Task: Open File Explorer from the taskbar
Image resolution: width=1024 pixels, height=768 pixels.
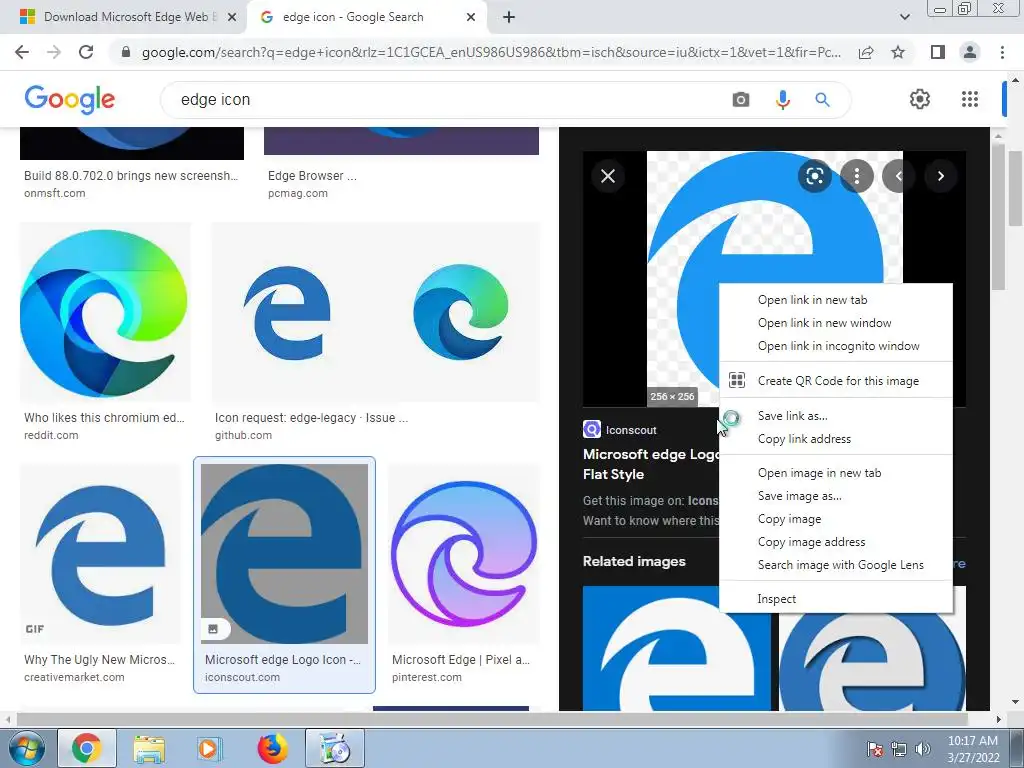Action: pyautogui.click(x=149, y=748)
